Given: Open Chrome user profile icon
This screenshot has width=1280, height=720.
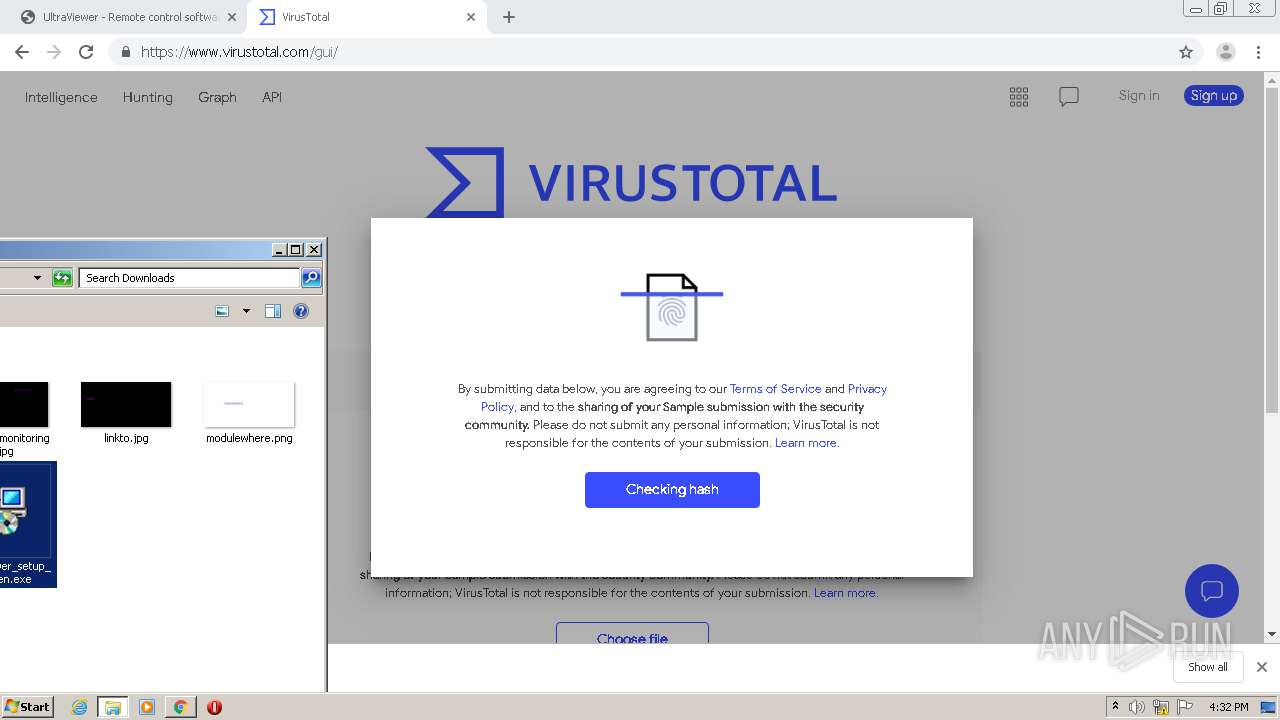Looking at the screenshot, I should point(1225,52).
